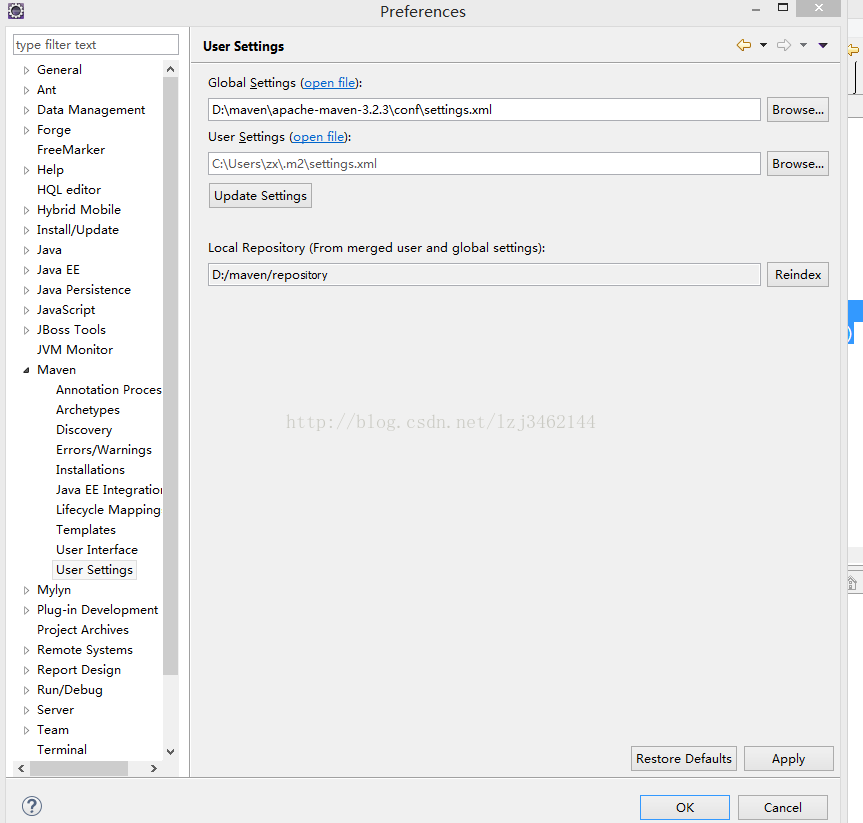Select HQL editor preference page
The height and width of the screenshot is (823, 863).
click(x=69, y=190)
